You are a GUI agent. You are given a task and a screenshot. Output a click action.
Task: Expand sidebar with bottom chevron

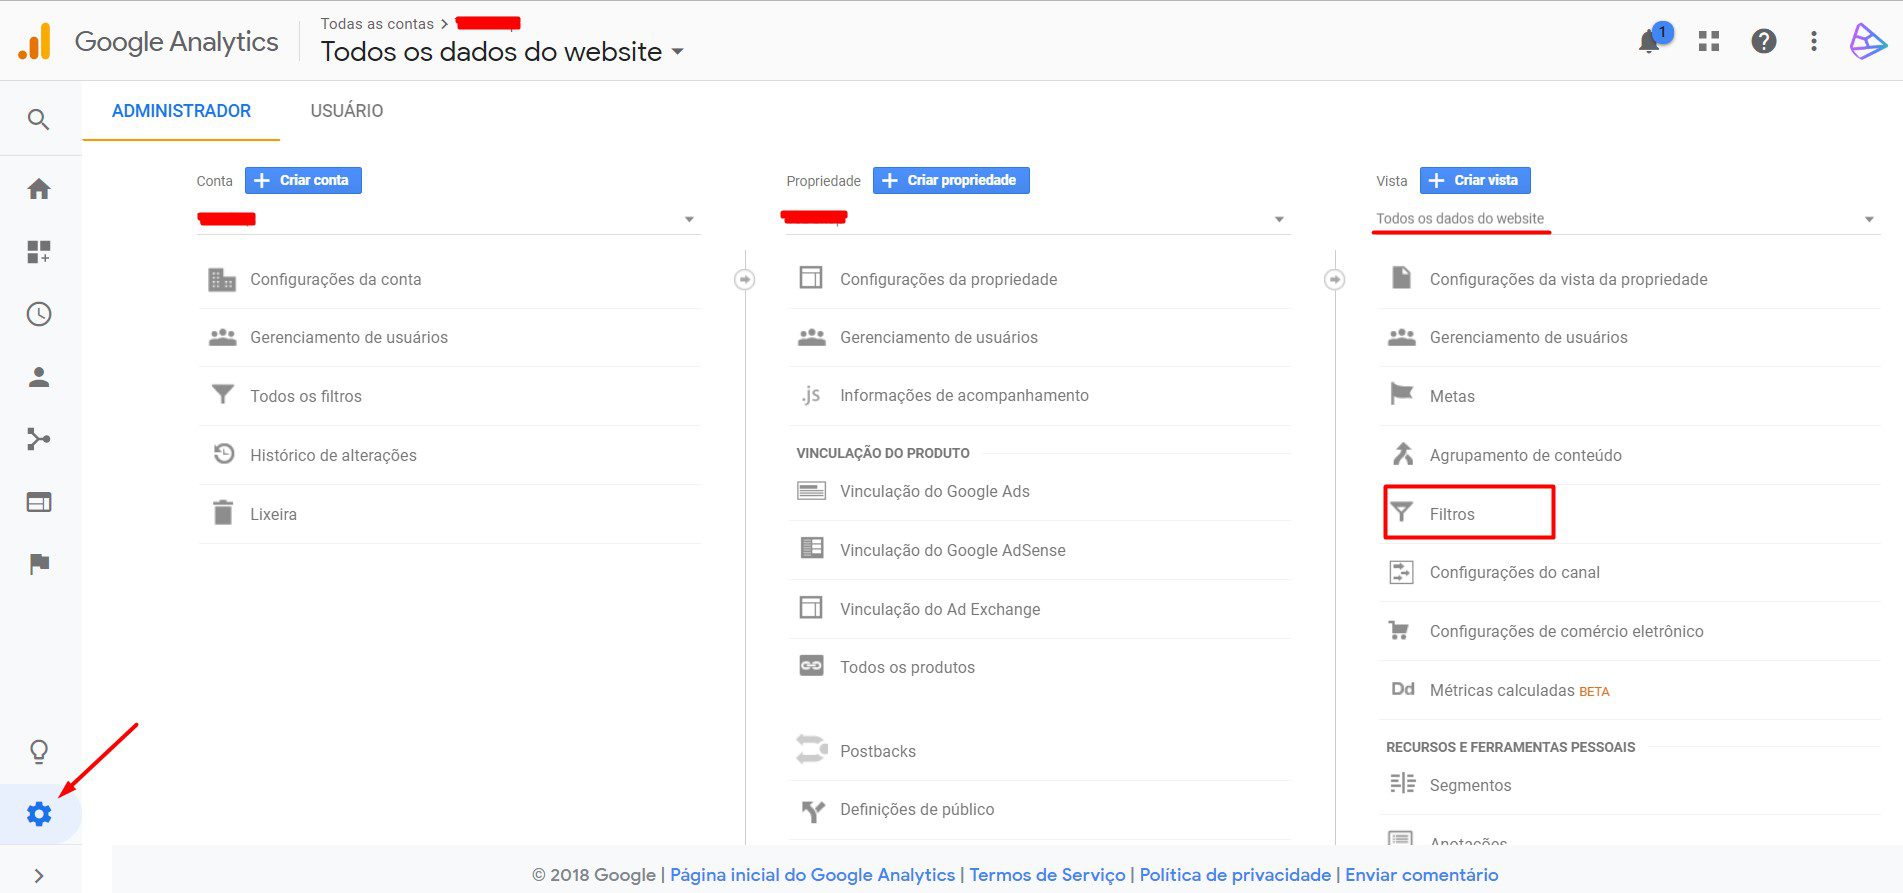[39, 876]
